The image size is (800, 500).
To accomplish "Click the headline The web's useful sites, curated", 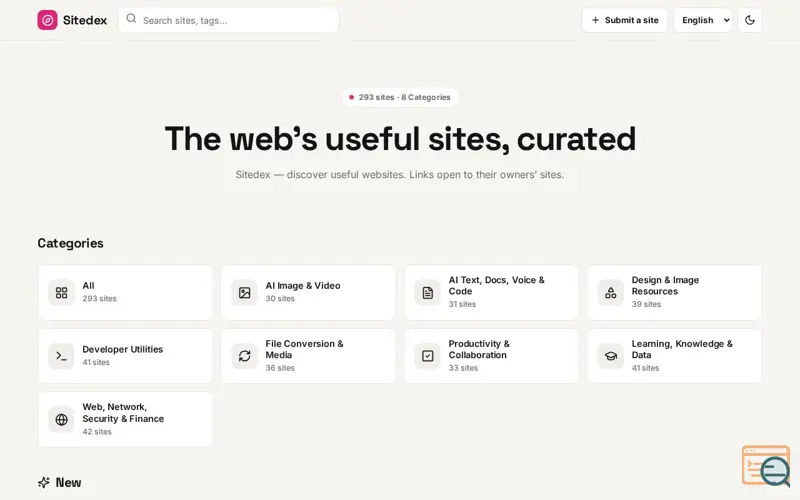I will pos(400,139).
